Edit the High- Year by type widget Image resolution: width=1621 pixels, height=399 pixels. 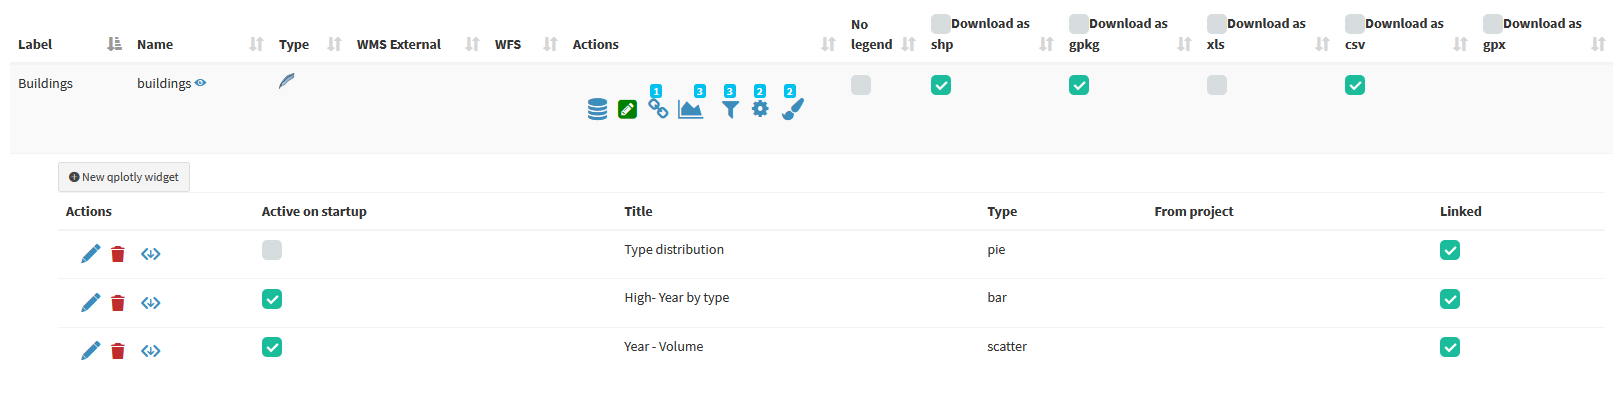coord(90,303)
